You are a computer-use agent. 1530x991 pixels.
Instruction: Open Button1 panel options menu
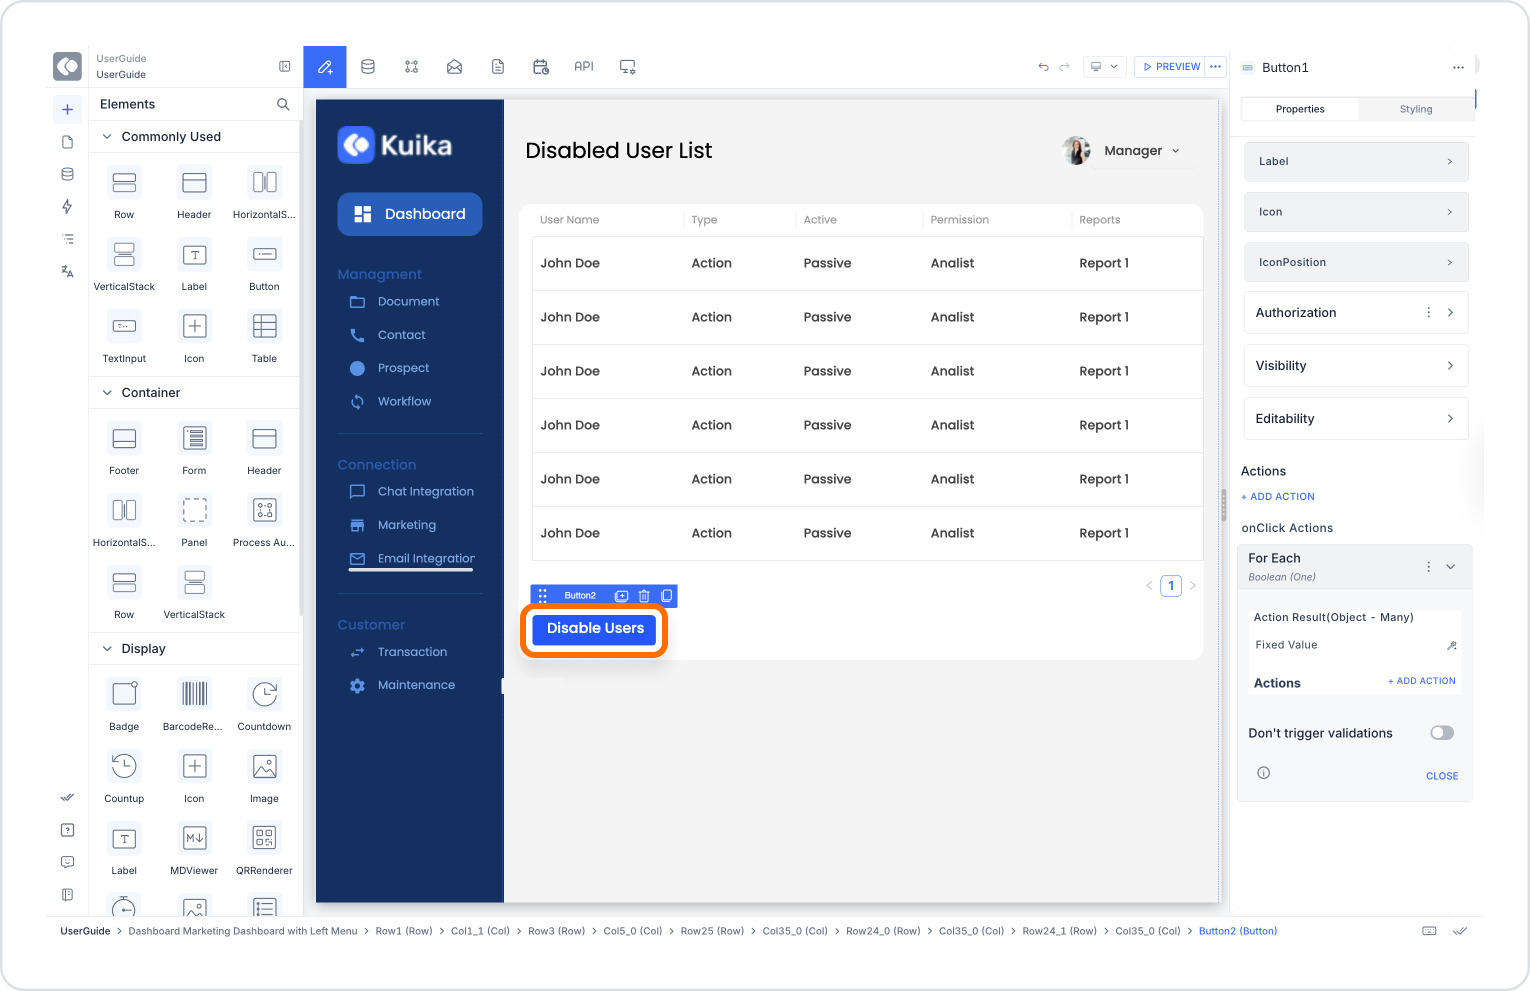(1458, 68)
